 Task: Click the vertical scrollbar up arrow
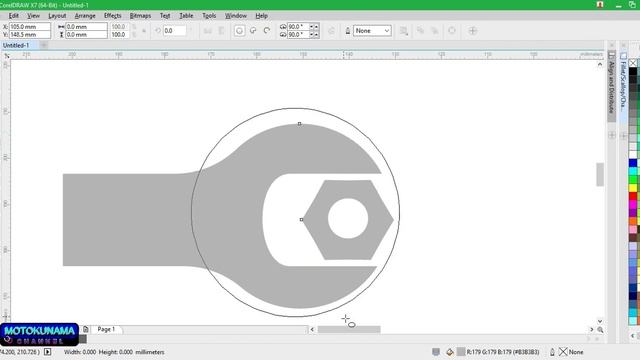600,64
